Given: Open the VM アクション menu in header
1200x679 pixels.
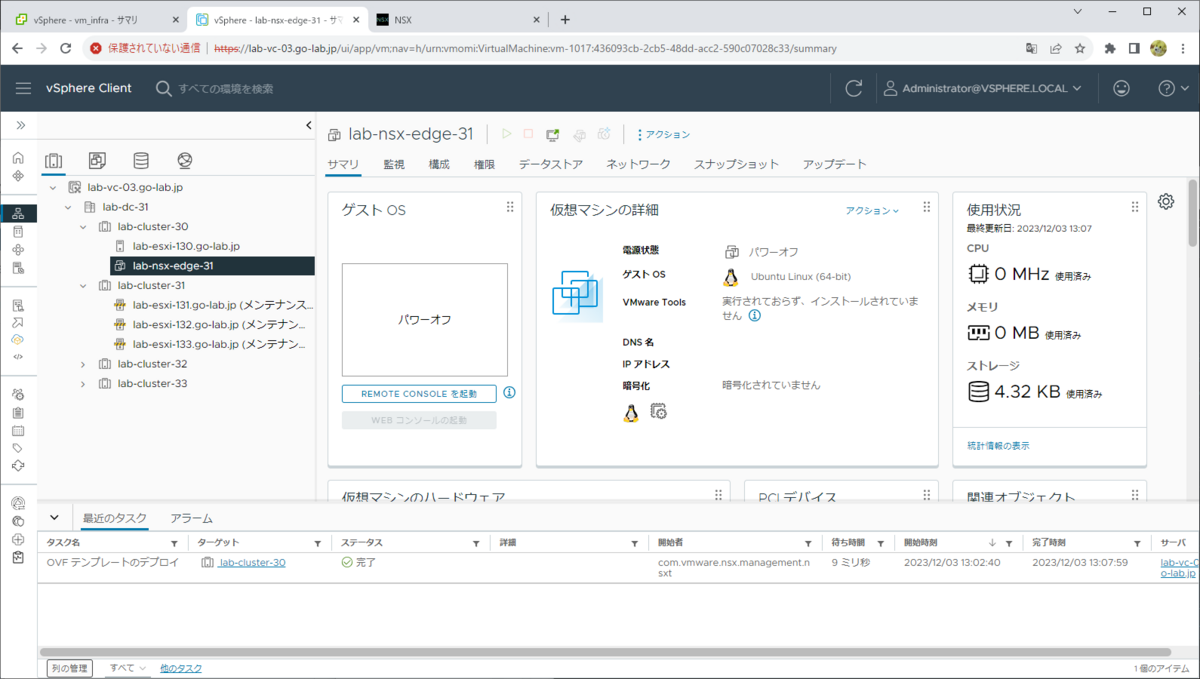Looking at the screenshot, I should [x=664, y=134].
